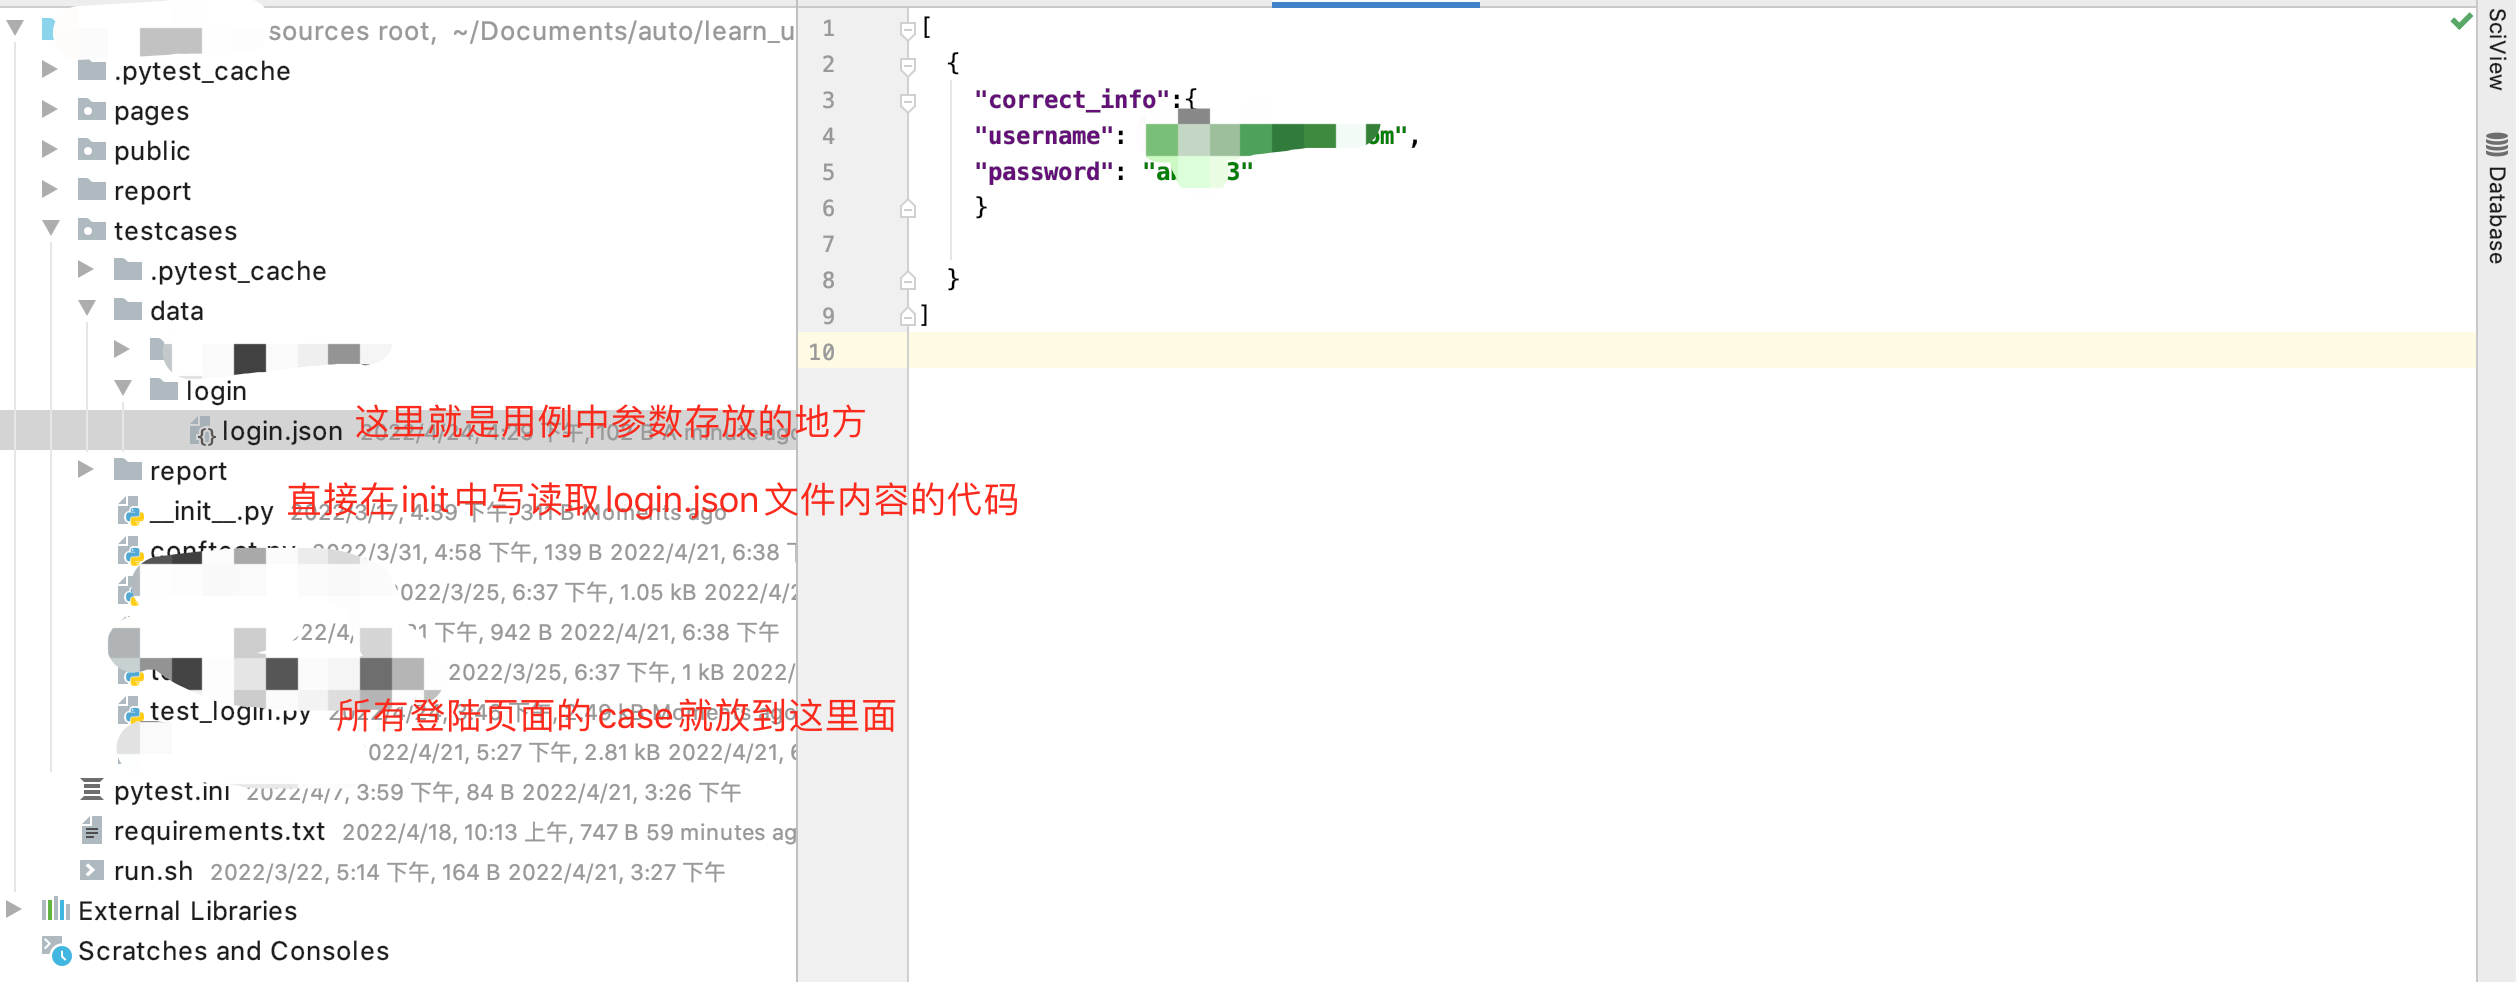The image size is (2516, 982).
Task: Click fold end marker at line 6
Action: point(908,208)
